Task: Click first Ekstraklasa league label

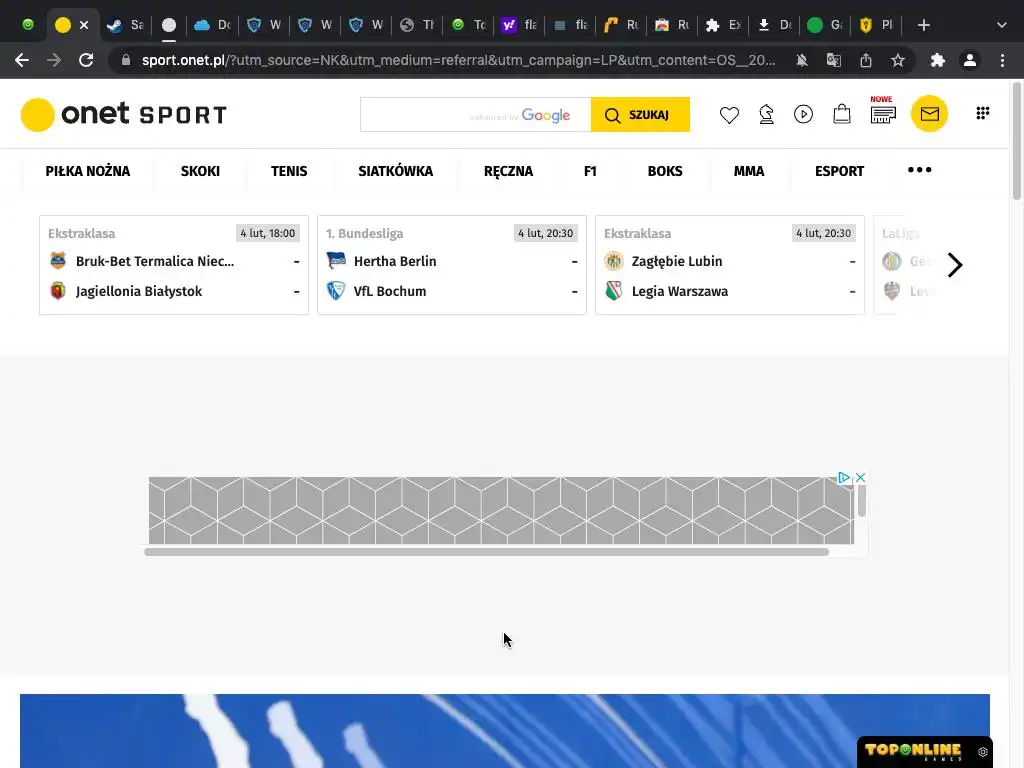Action: [x=82, y=233]
